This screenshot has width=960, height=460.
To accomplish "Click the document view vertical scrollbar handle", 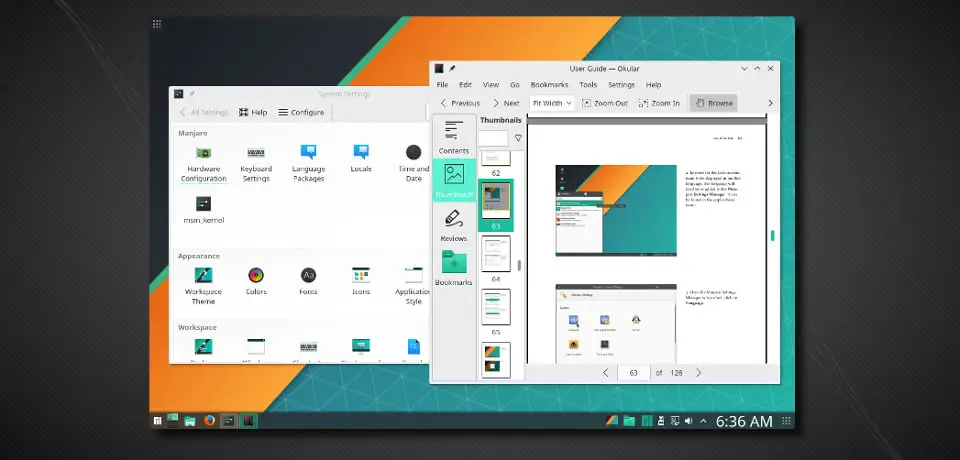I will click(773, 235).
